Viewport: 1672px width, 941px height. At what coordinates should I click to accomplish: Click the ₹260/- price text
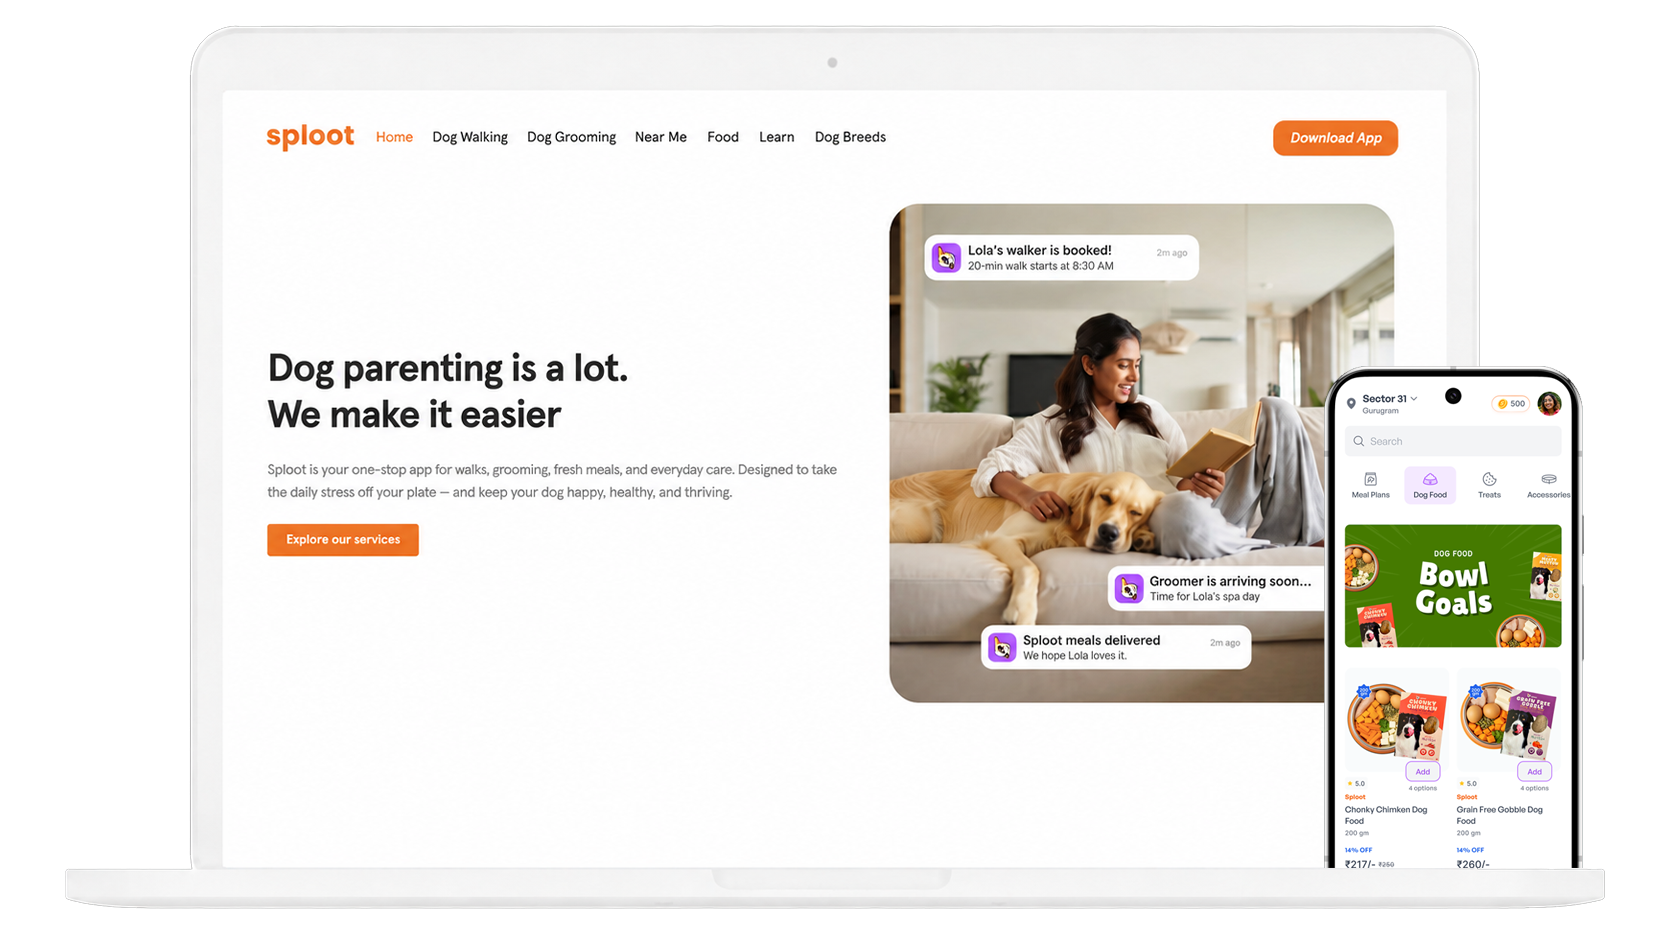coord(1473,864)
